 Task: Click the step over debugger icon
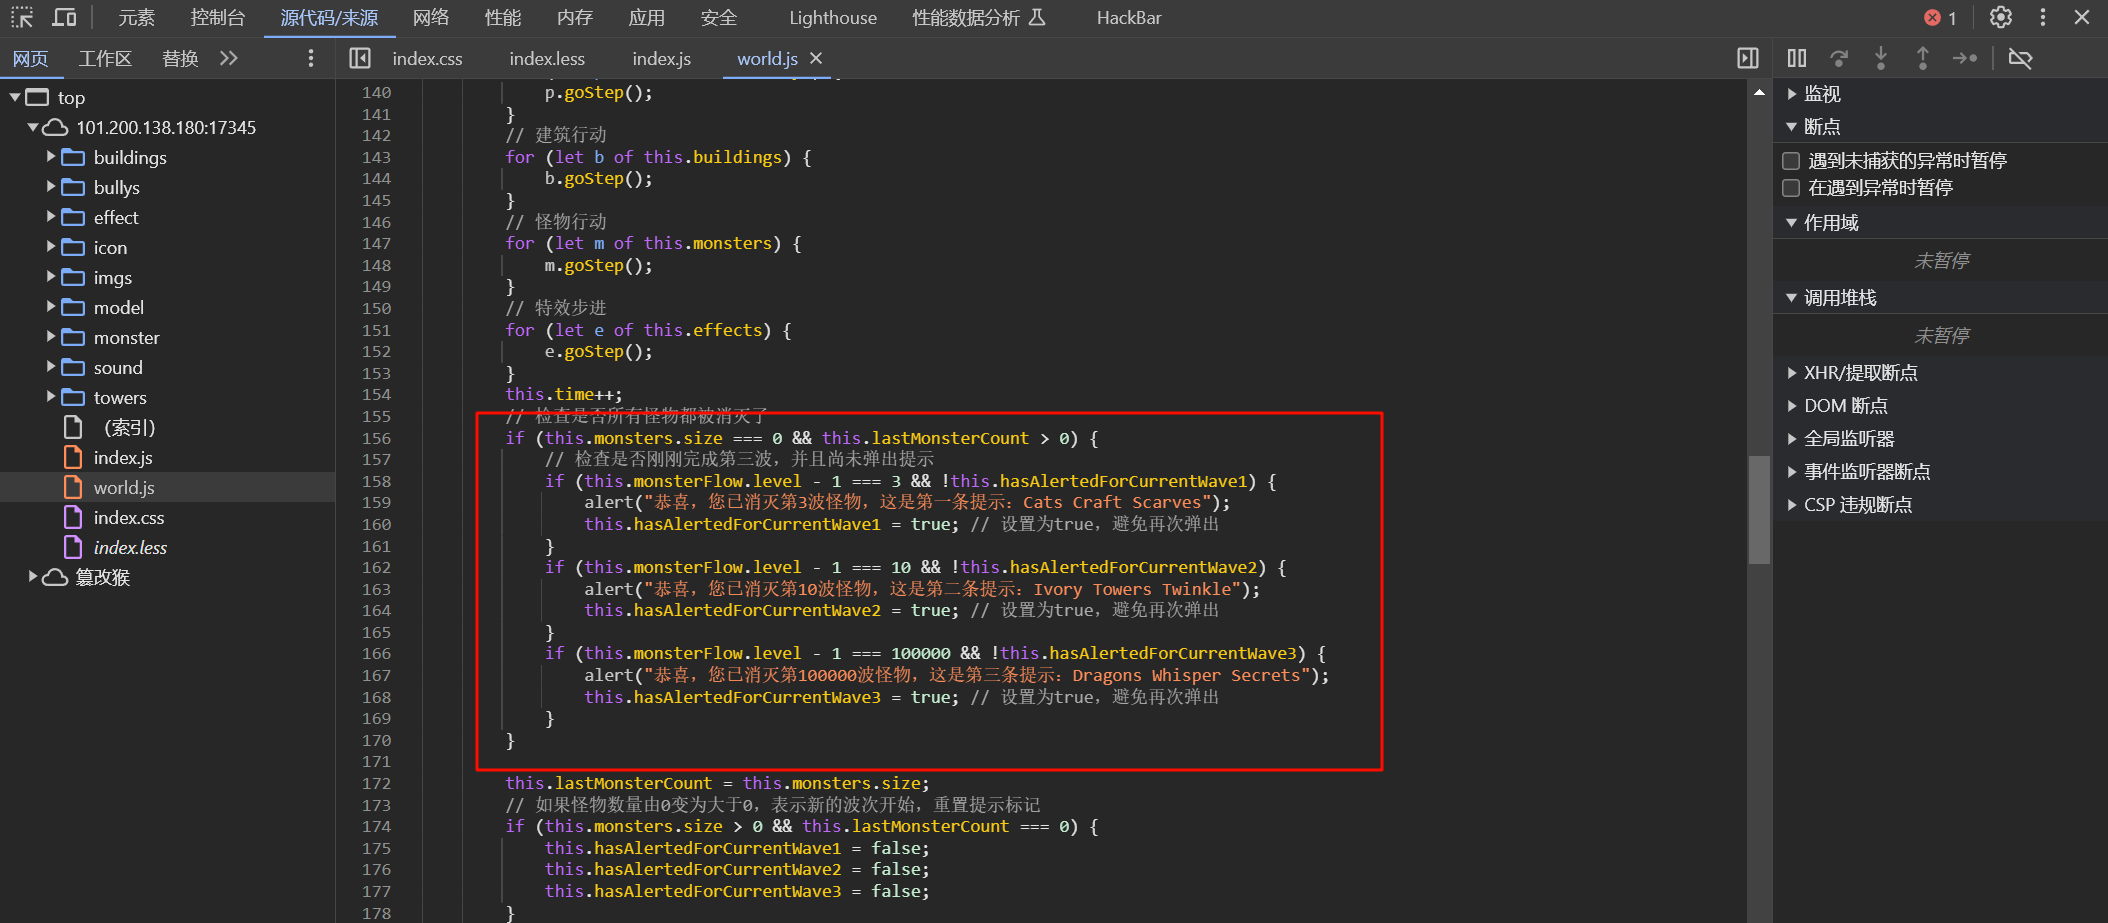click(1838, 59)
